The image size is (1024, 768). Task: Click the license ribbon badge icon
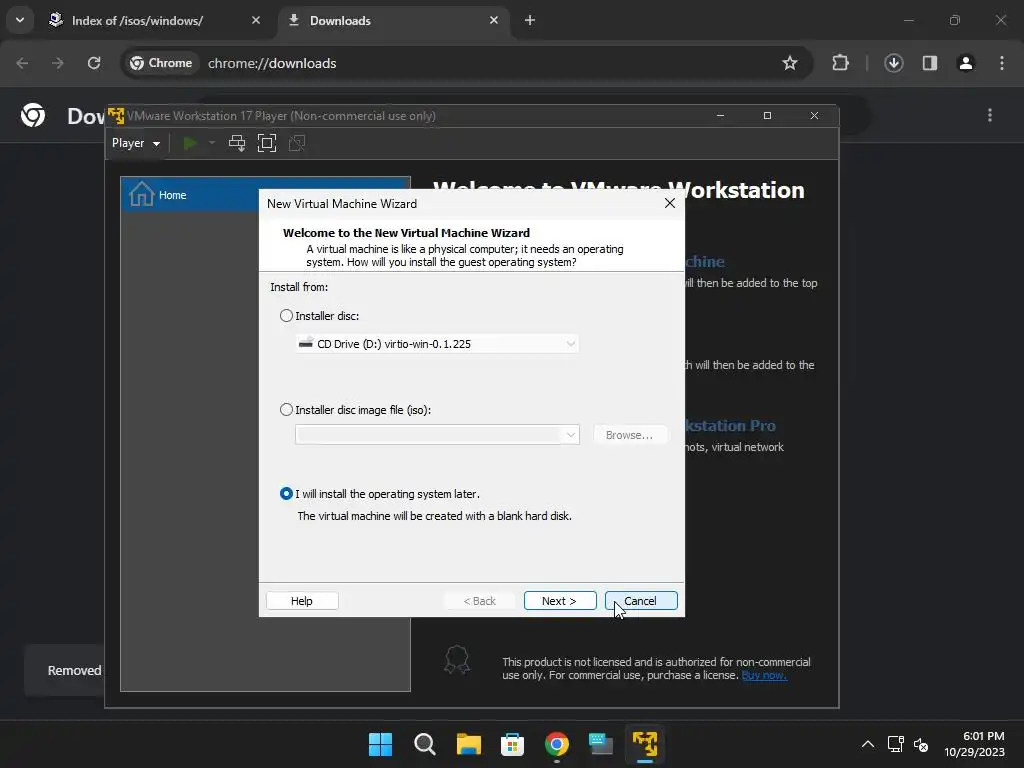pos(456,660)
